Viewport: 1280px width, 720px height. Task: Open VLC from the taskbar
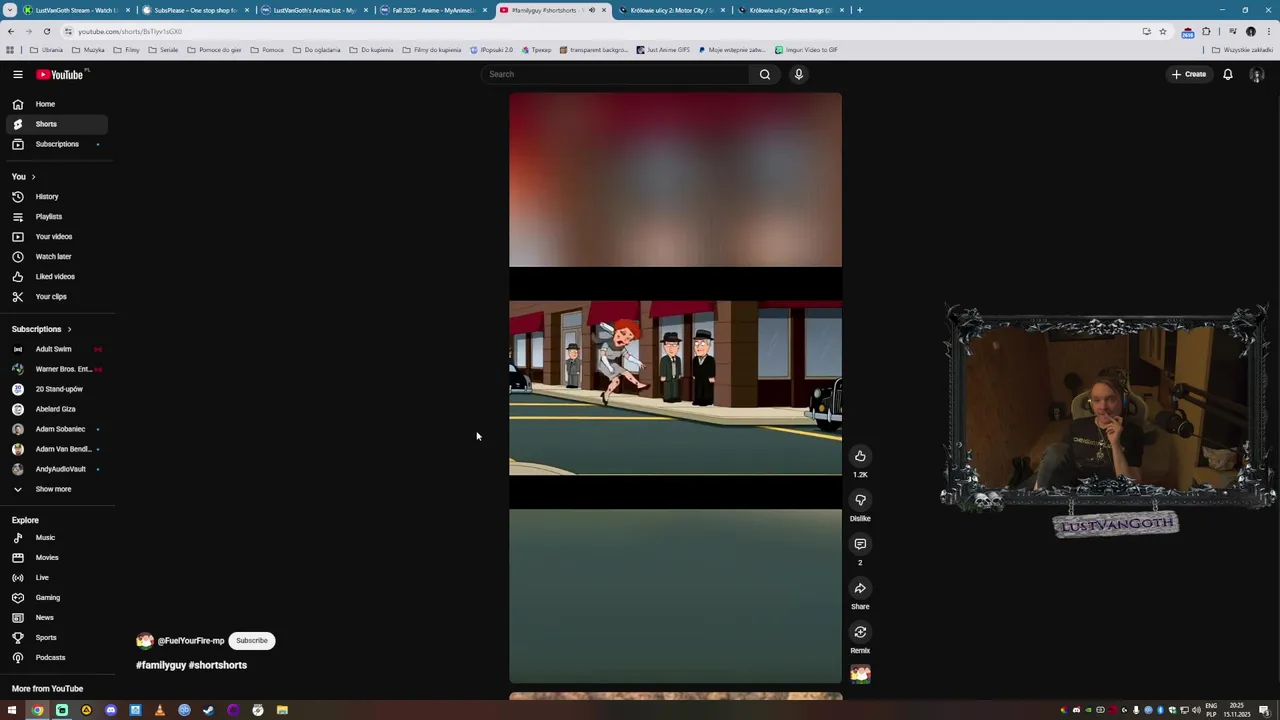(159, 710)
